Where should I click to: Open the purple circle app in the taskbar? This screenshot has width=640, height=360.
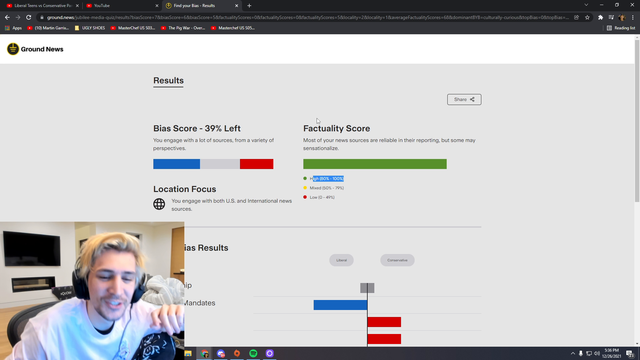tap(269, 353)
